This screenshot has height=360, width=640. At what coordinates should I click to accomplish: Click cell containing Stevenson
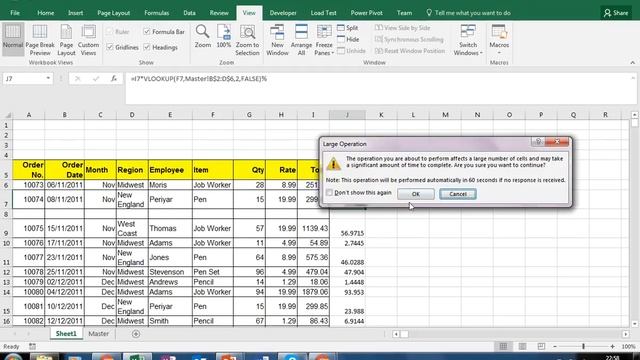coord(170,272)
